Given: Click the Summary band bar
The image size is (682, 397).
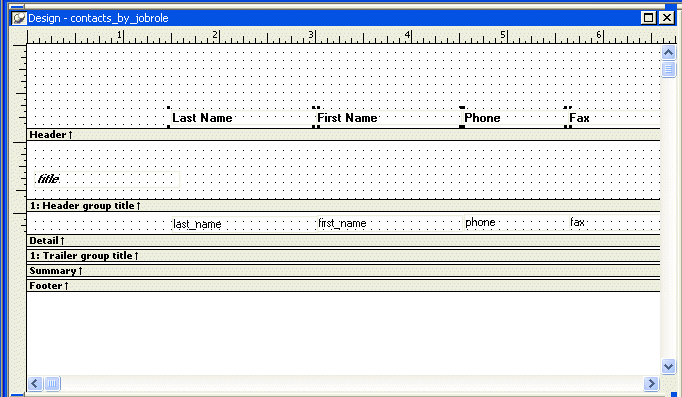Looking at the screenshot, I should click(343, 271).
